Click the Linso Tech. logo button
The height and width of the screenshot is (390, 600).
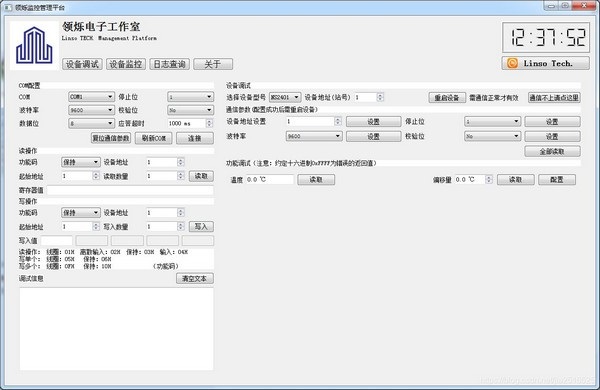click(x=545, y=63)
